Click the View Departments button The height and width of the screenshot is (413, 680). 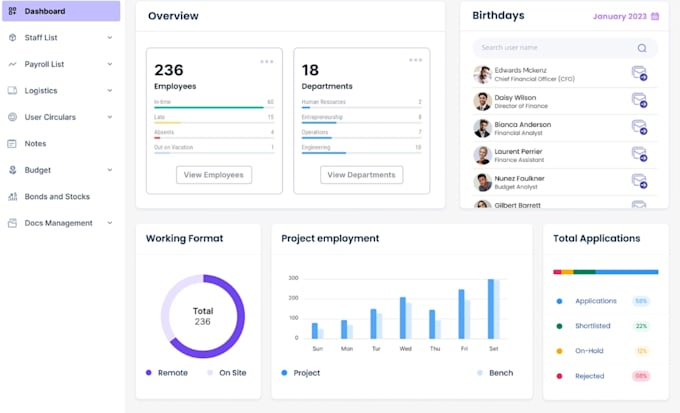pos(361,175)
